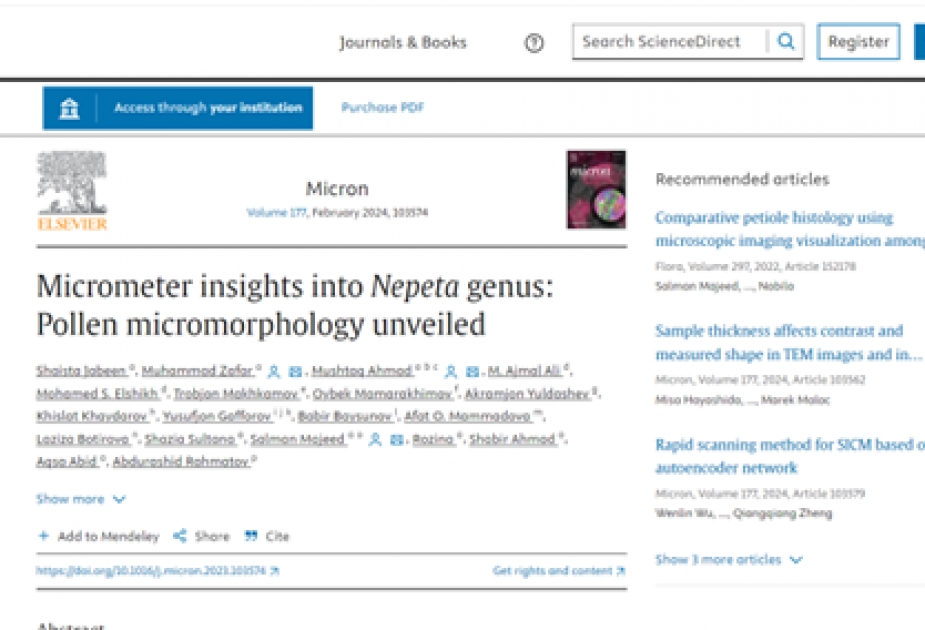The width and height of the screenshot is (925, 630).
Task: Open Muhammad Zafar's author profile icon
Action: [x=274, y=372]
